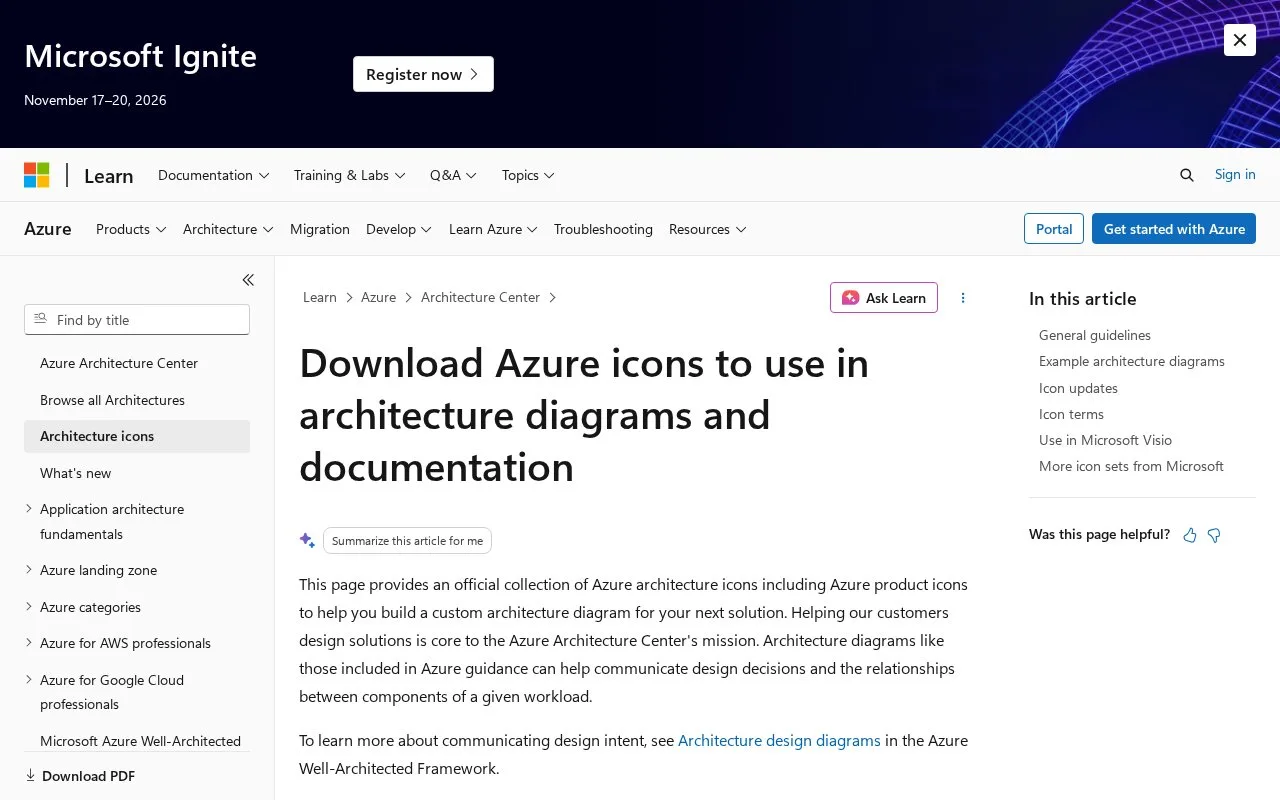The height and width of the screenshot is (800, 1280).
Task: Open the article's more actions menu
Action: coord(963,298)
